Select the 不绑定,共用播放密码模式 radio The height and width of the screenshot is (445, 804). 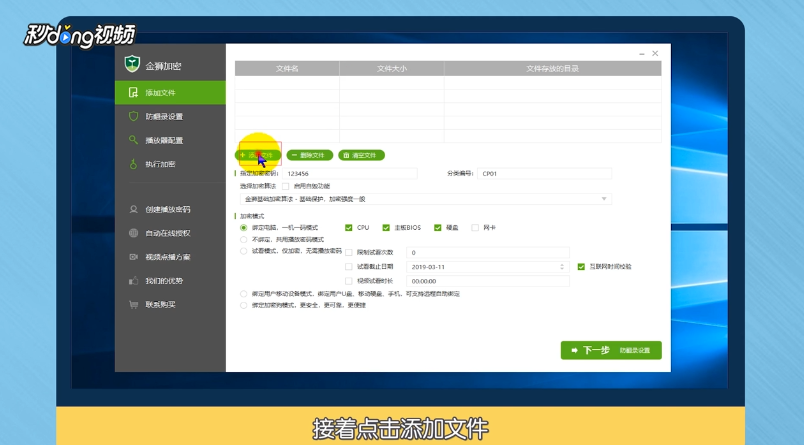[244, 239]
